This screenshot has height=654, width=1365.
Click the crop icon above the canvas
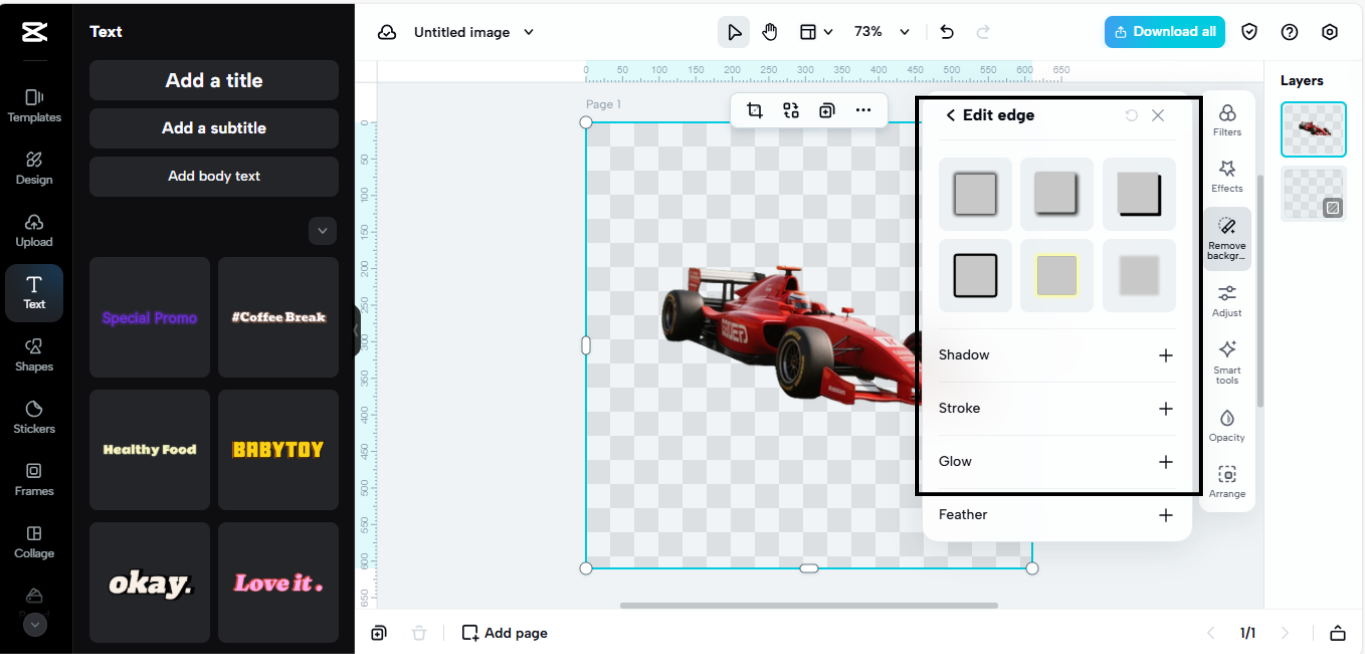755,111
